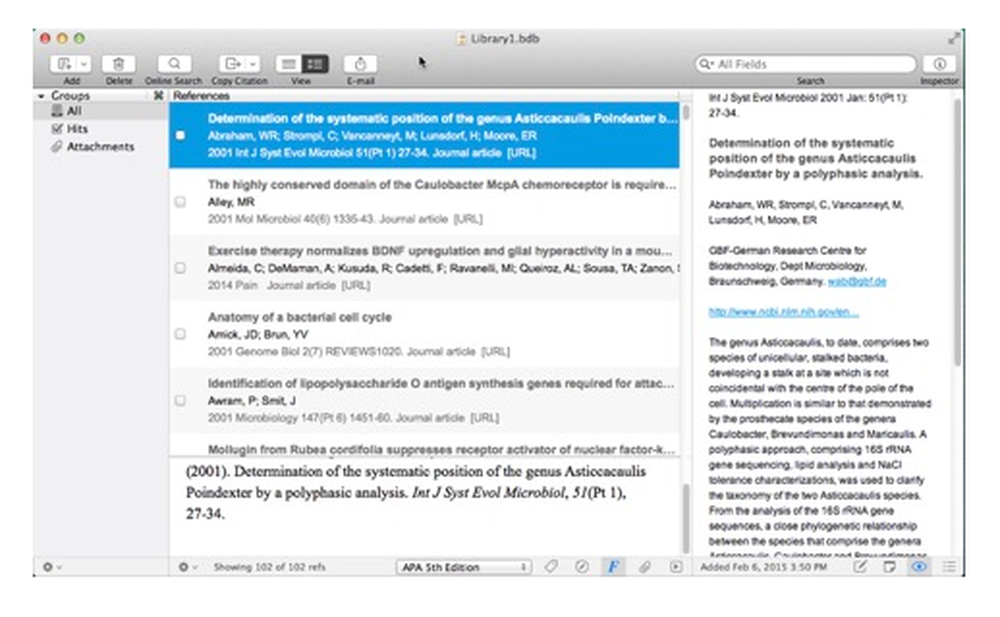Copy Citation for selected reference
1000x617 pixels.
(233, 62)
